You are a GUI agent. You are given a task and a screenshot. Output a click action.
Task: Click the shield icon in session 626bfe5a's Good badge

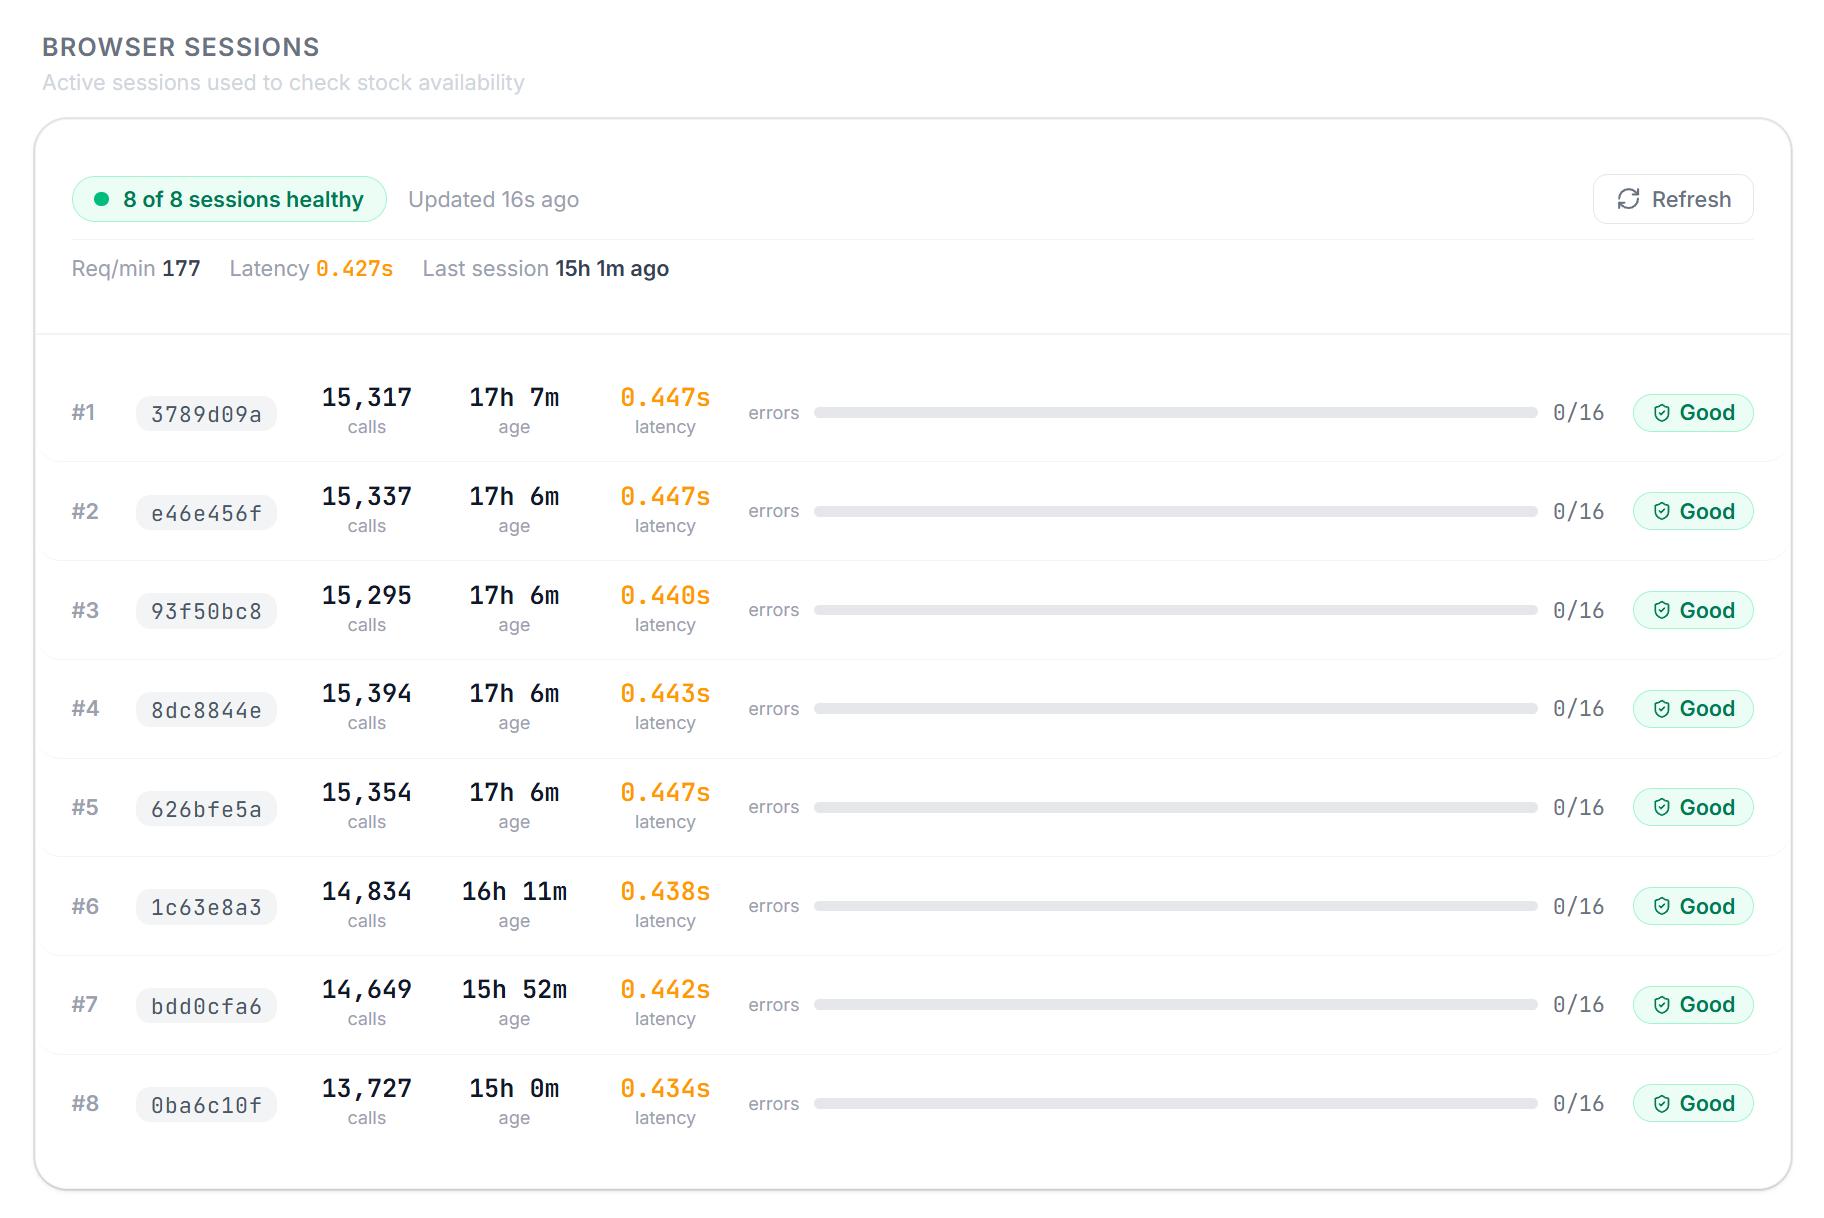(x=1662, y=807)
